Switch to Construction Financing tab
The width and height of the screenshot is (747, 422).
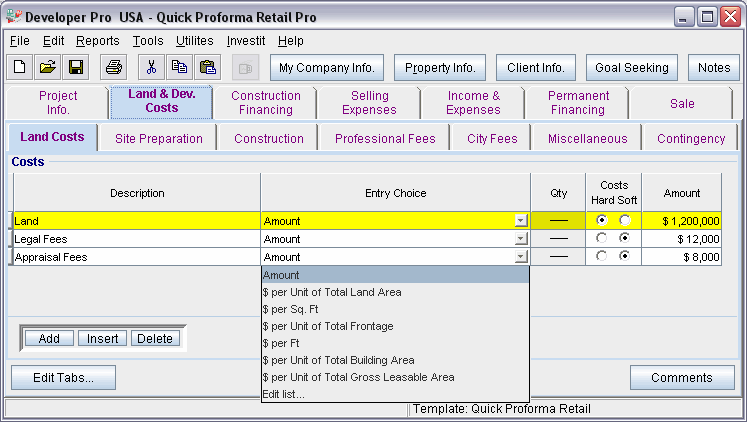point(266,102)
